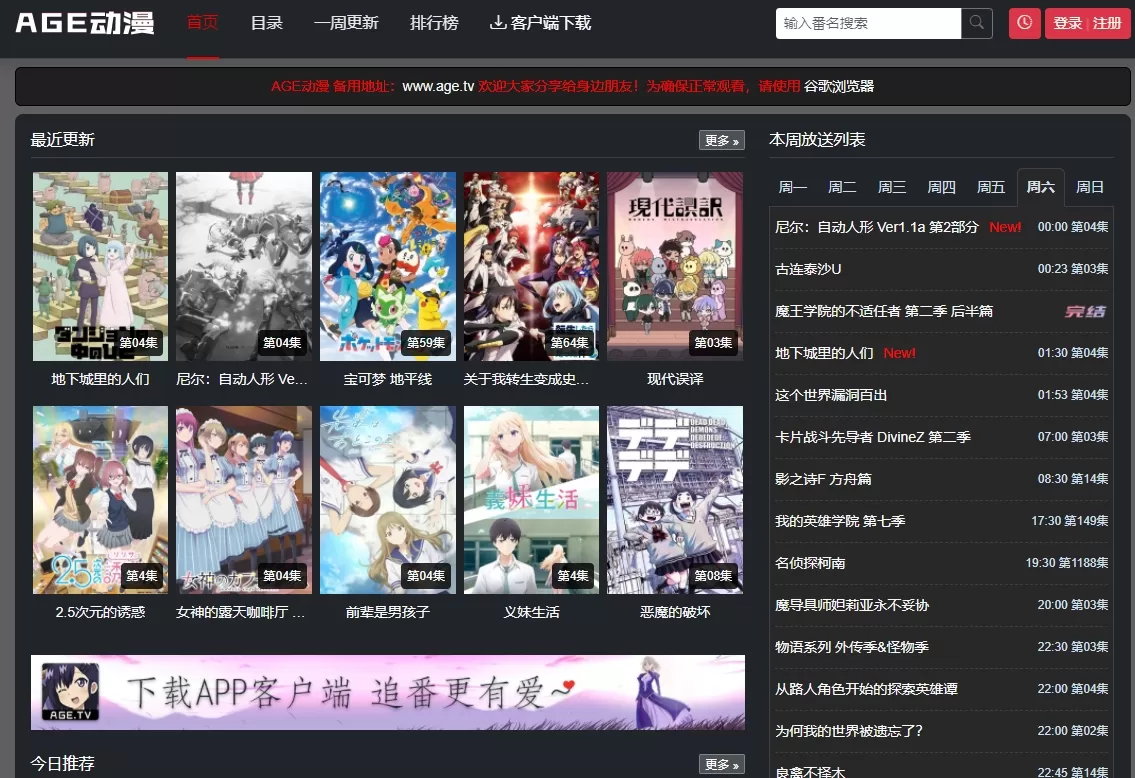The height and width of the screenshot is (778, 1135).
Task: Click 第64集 badge on poster
Action: [x=570, y=342]
